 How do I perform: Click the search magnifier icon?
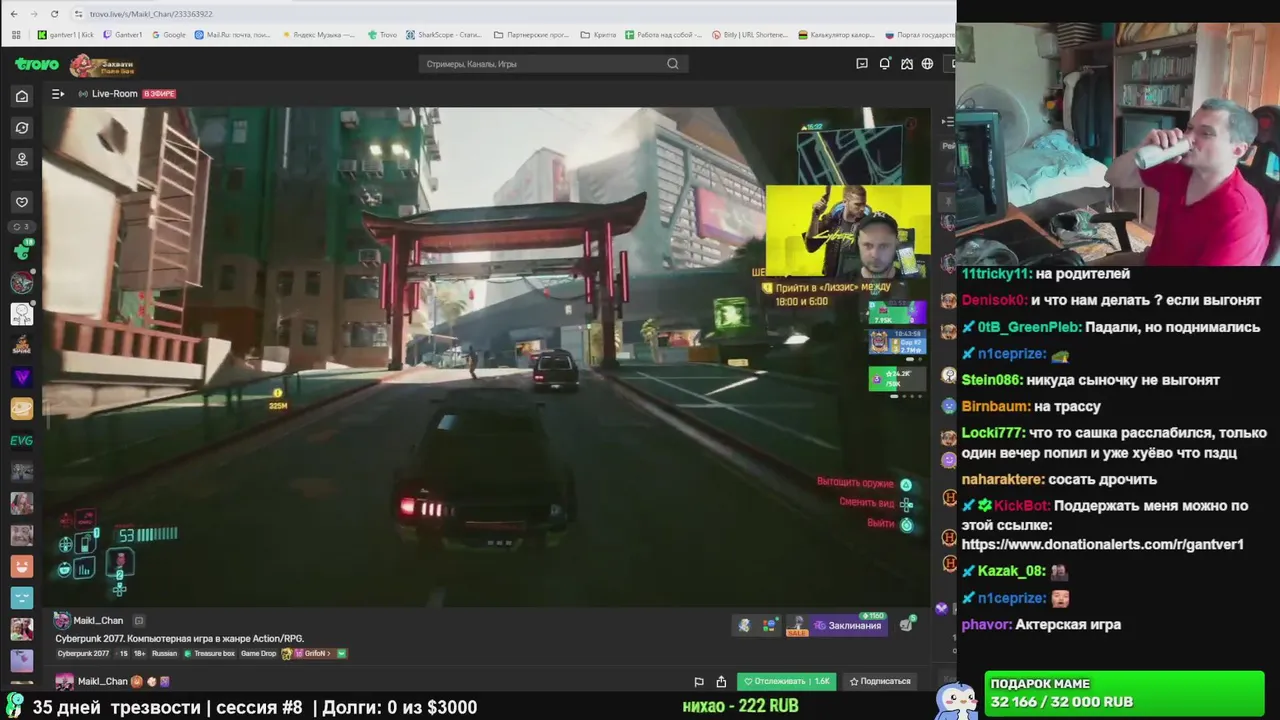coord(673,64)
